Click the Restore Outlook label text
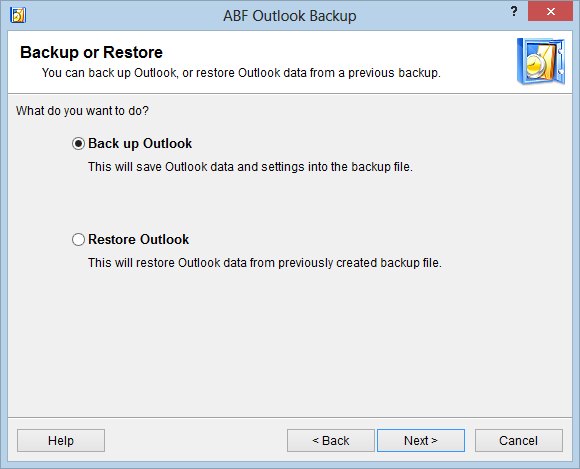This screenshot has height=469, width=580. pyautogui.click(x=138, y=240)
